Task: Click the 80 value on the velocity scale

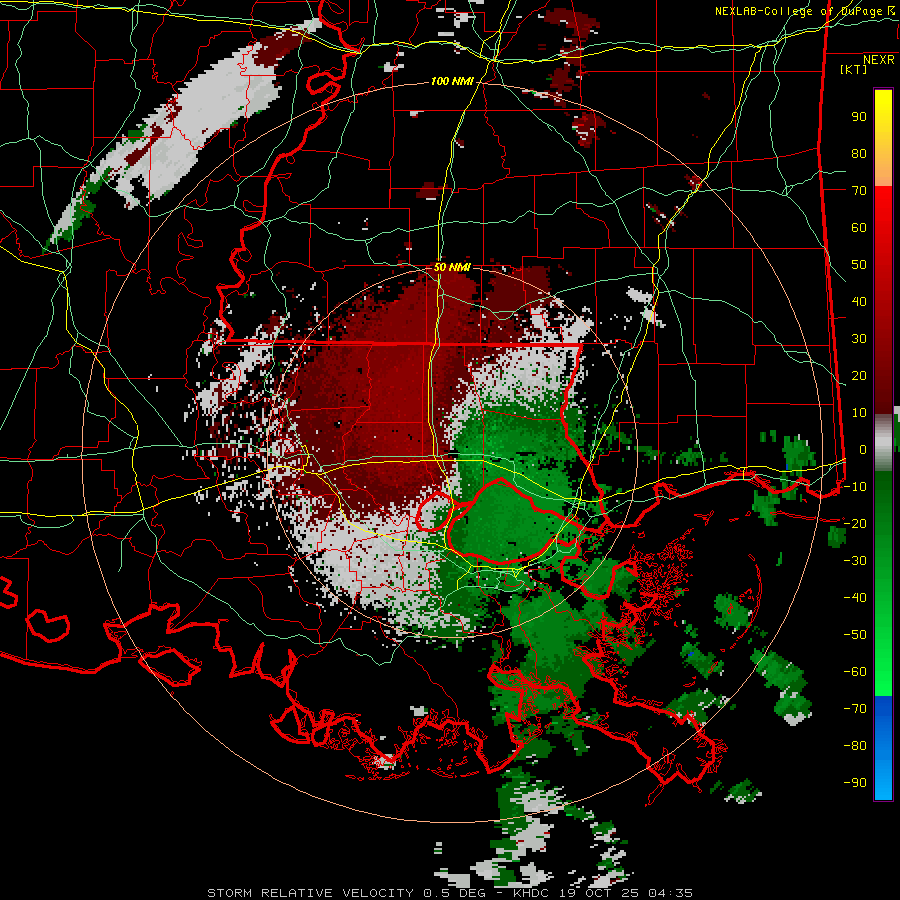Action: coord(859,153)
